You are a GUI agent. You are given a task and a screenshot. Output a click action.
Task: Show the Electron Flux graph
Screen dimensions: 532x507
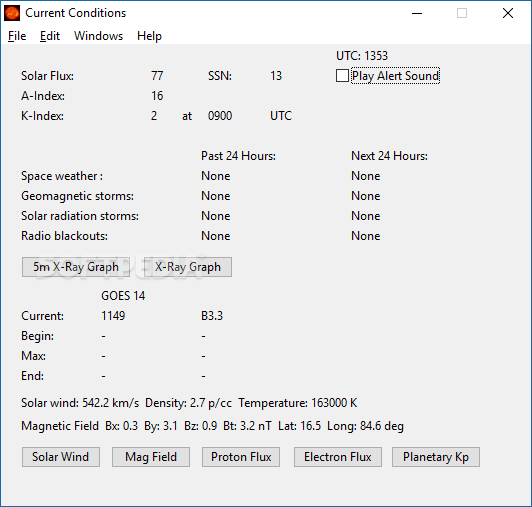coord(338,457)
